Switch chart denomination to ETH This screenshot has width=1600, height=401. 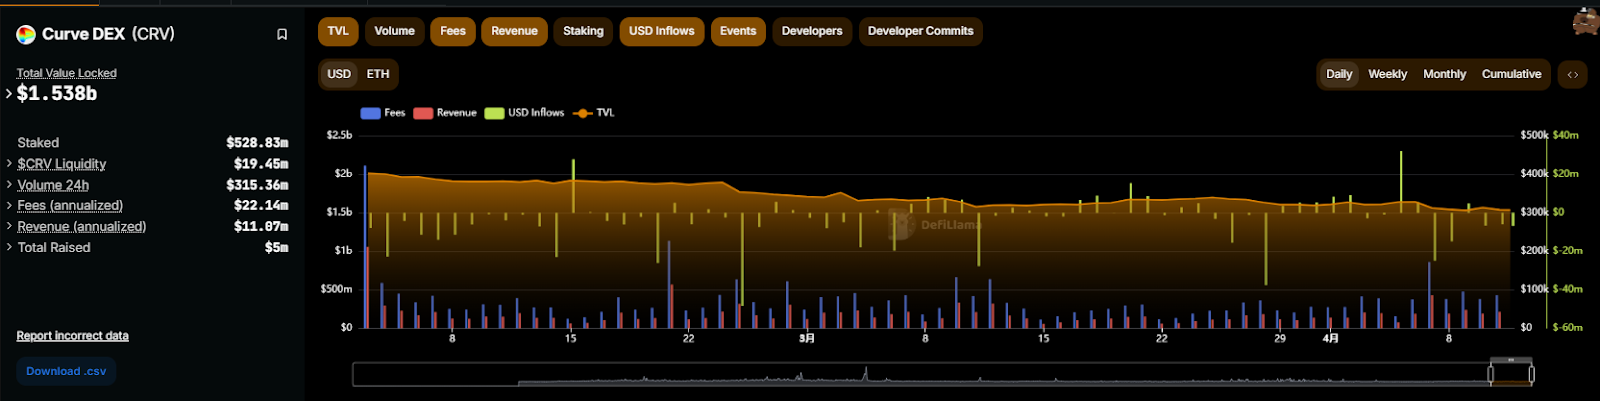378,74
